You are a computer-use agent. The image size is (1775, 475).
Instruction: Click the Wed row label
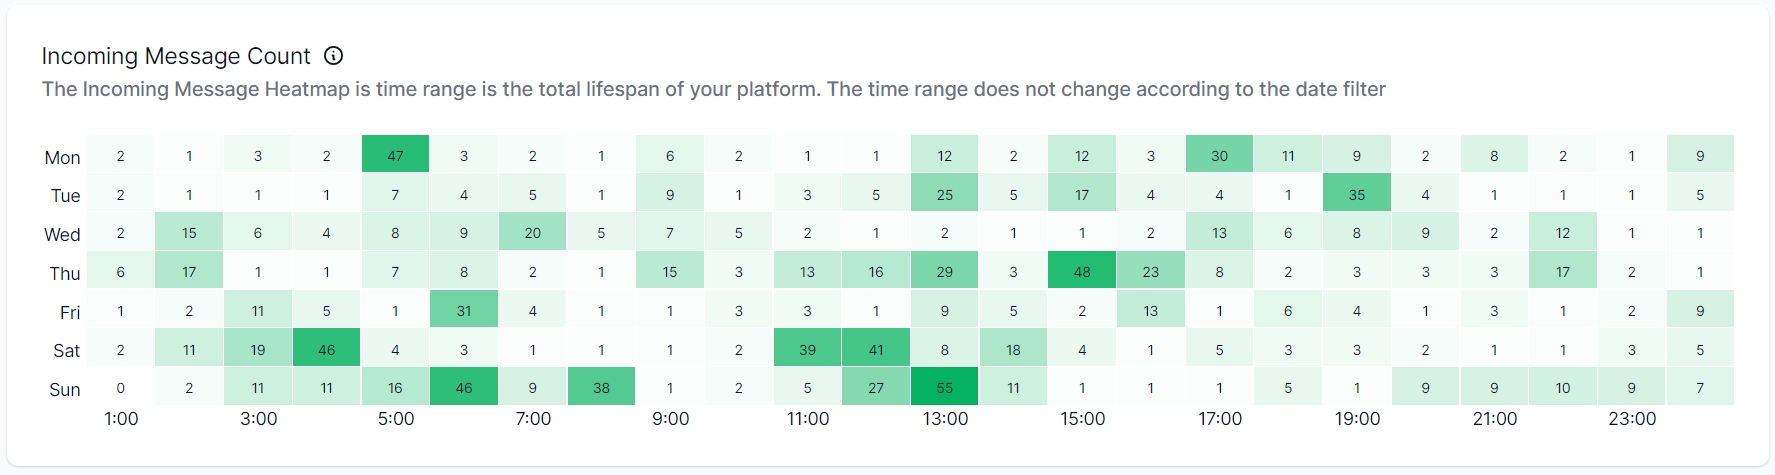tap(62, 234)
